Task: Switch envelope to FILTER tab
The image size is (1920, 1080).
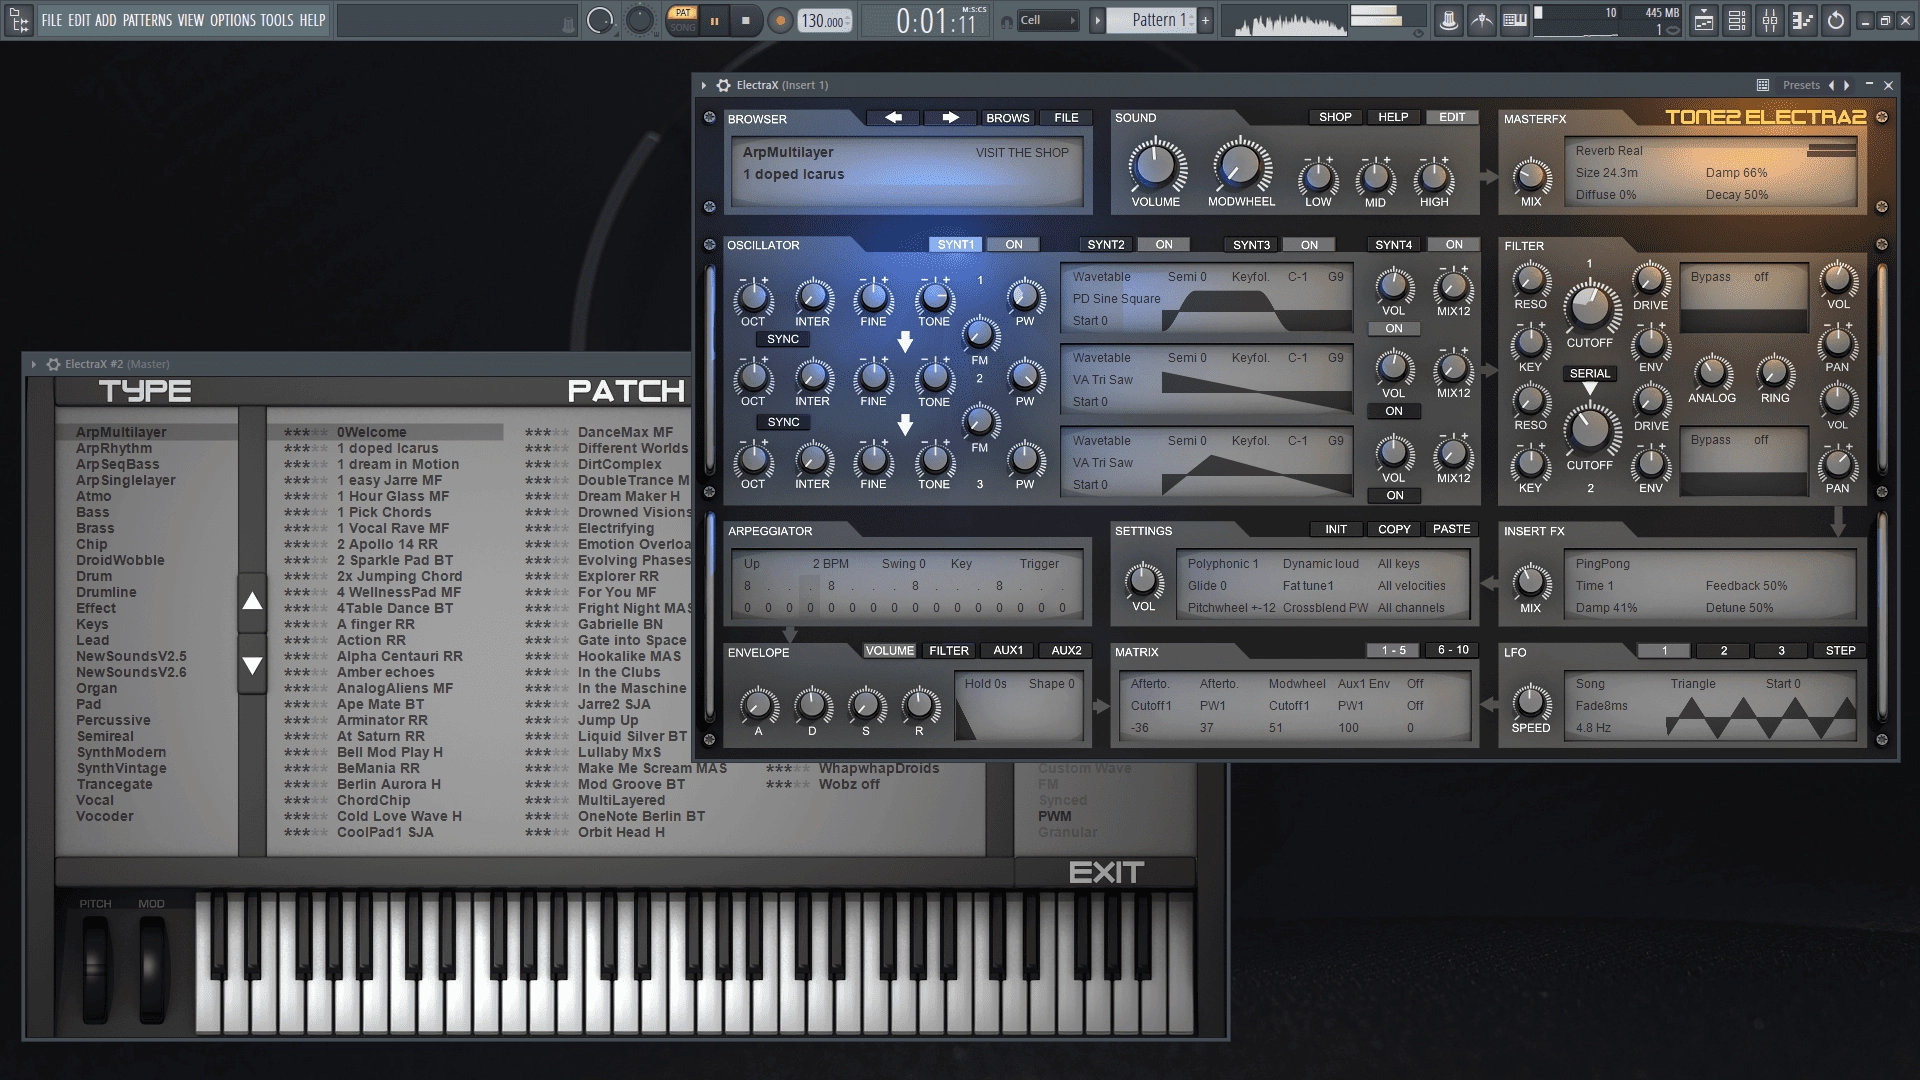Action: 948,651
